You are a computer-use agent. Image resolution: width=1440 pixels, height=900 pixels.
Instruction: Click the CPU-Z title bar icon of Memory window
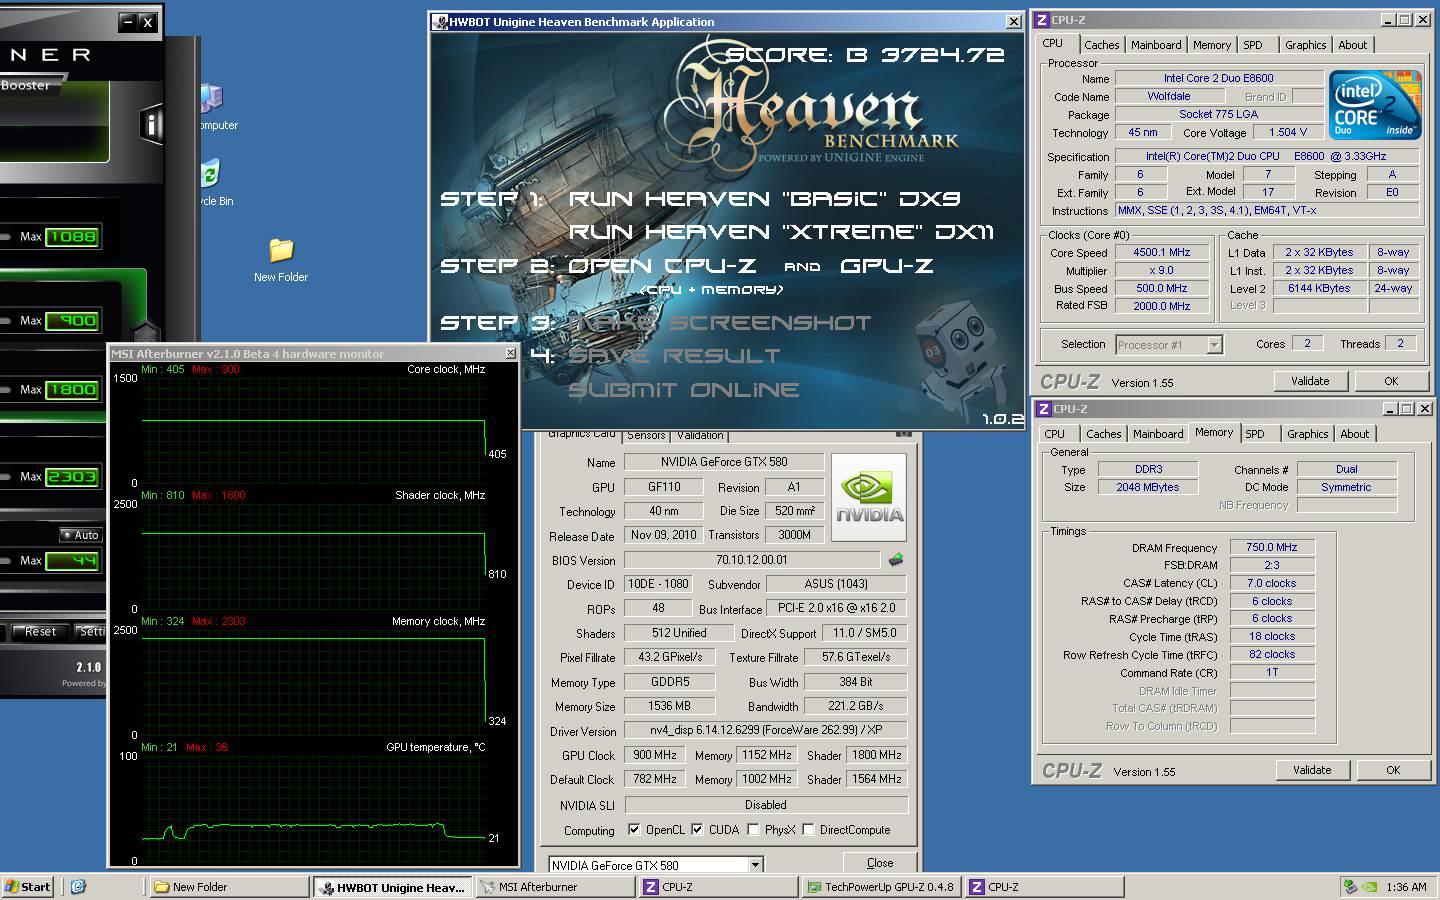(1043, 409)
